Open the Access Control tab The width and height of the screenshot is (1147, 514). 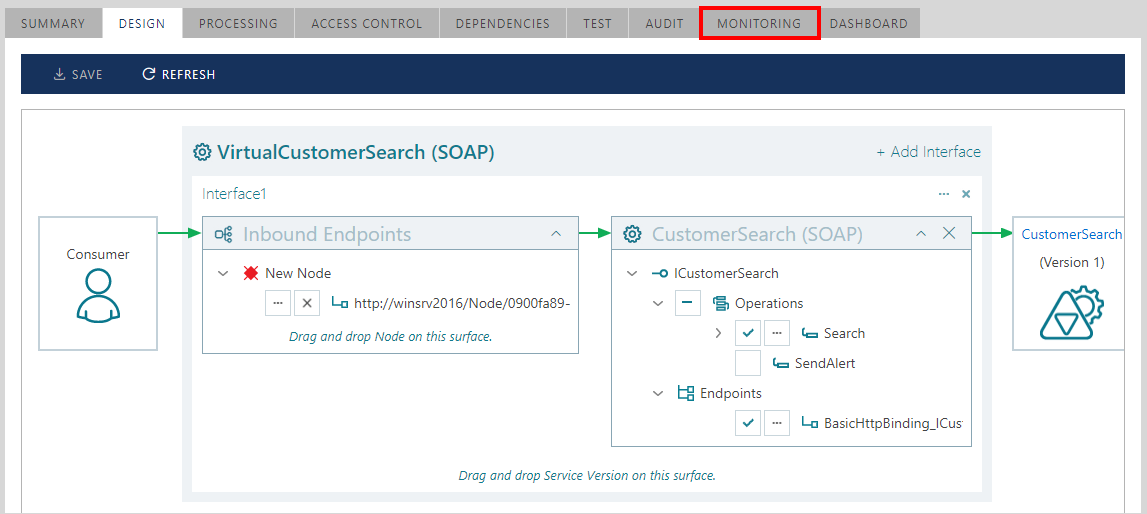pyautogui.click(x=366, y=23)
